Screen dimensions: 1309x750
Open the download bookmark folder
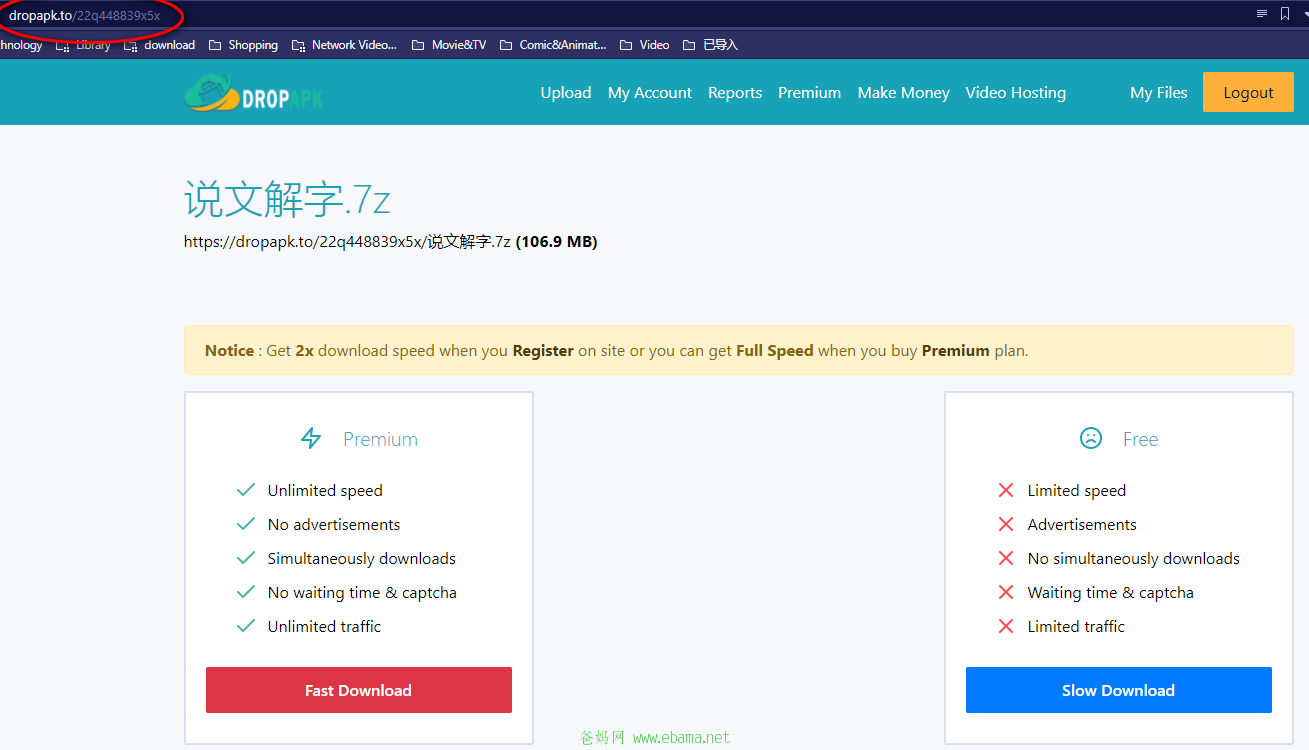160,45
